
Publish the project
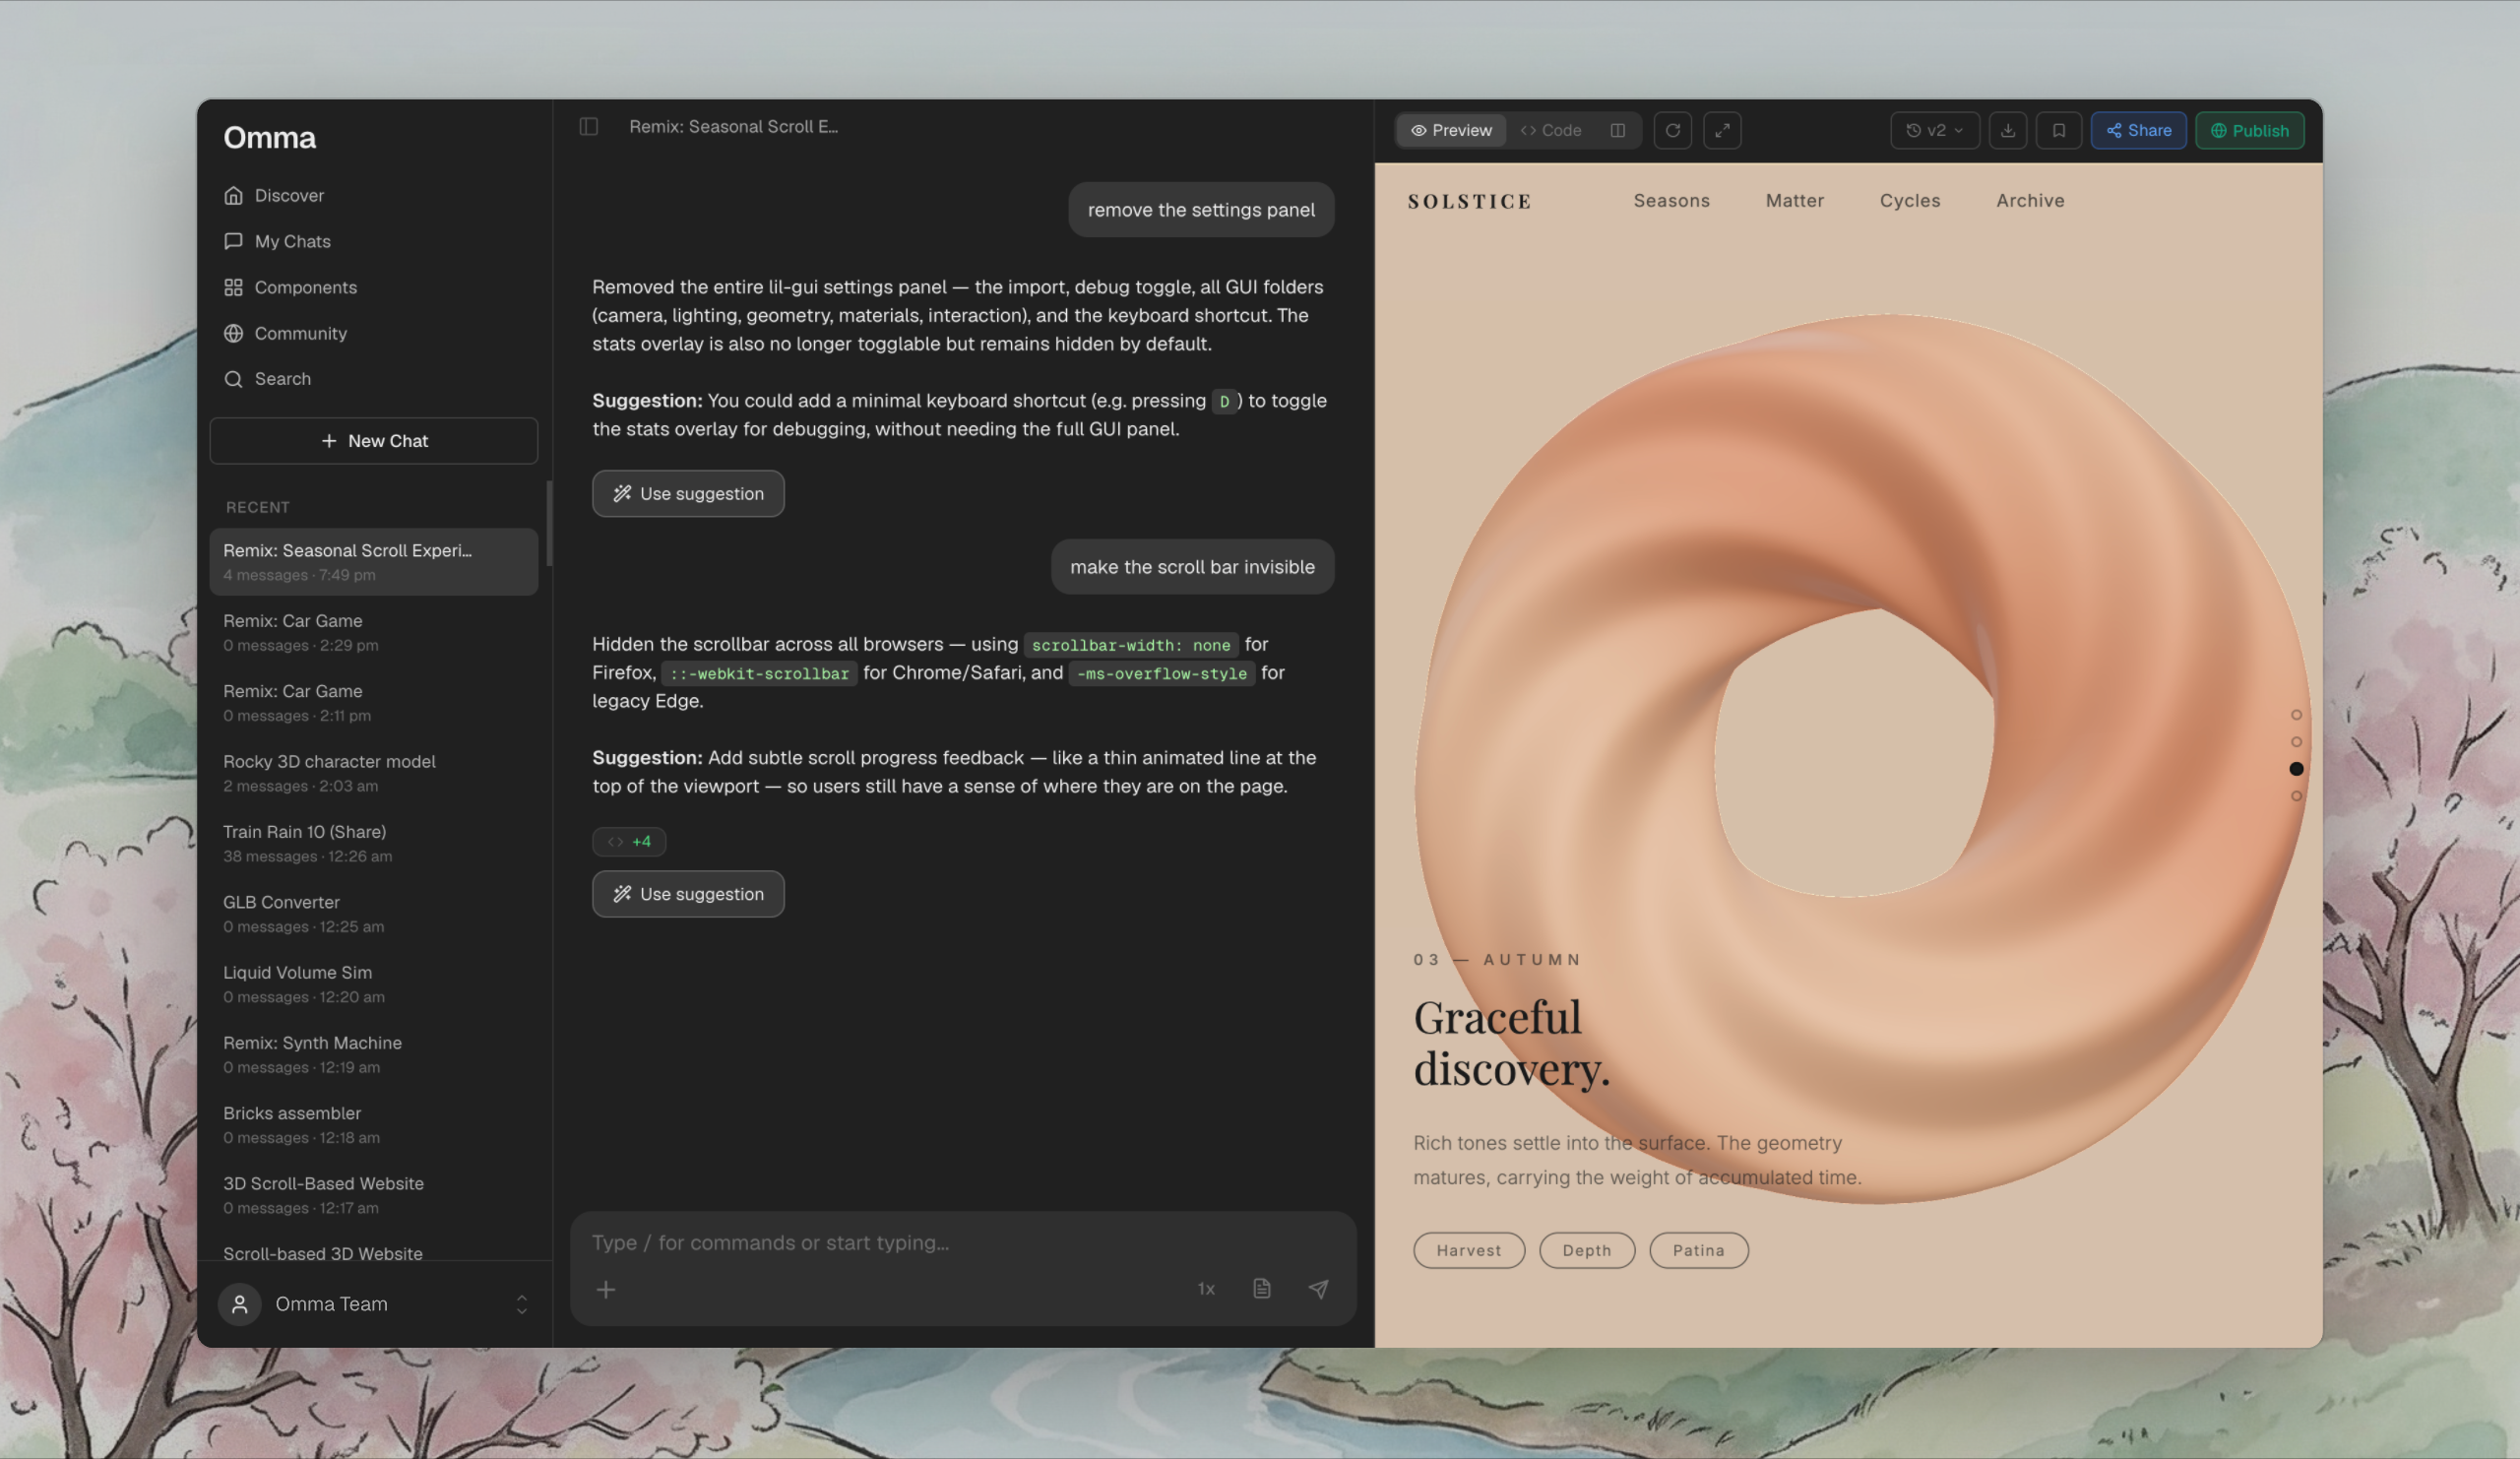[2250, 130]
